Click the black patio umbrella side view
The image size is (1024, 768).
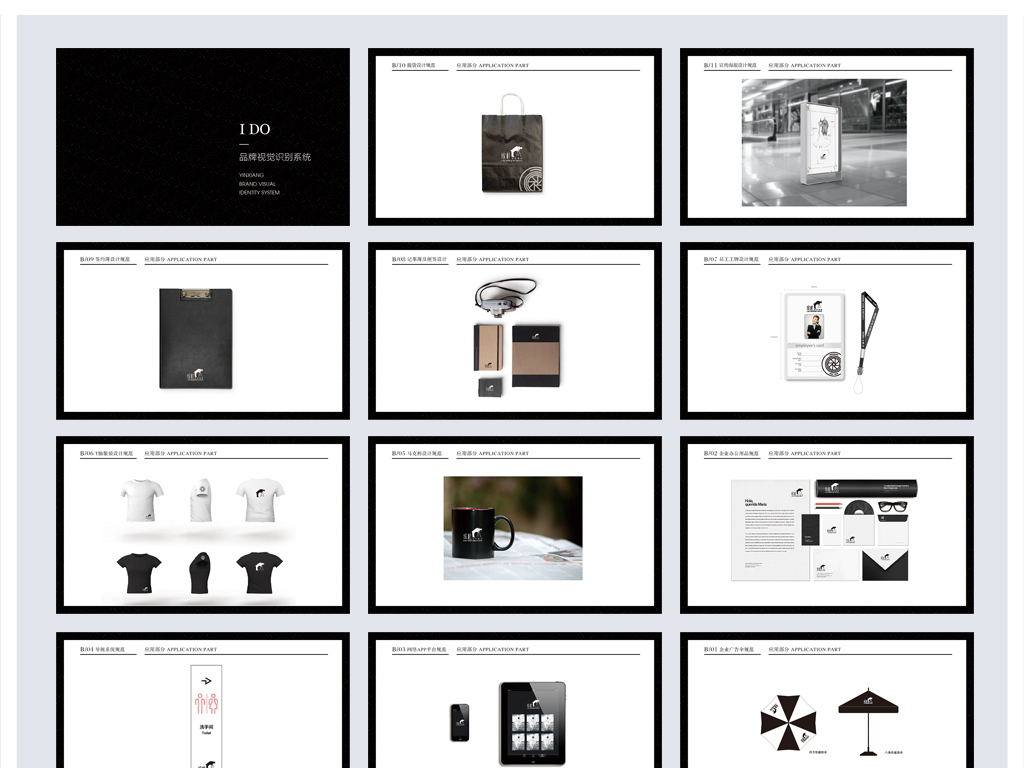click(x=869, y=721)
